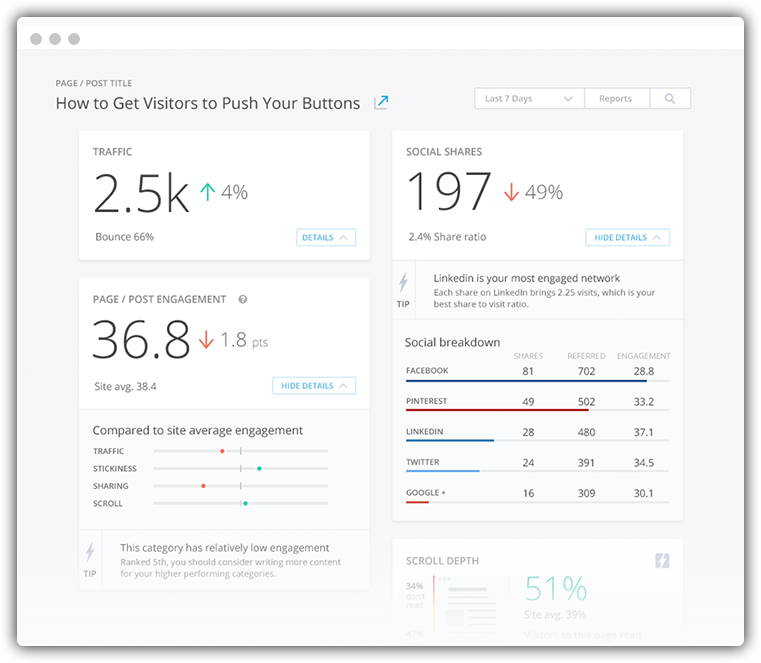Click the 51% scroll depth value
This screenshot has height=663, width=761.
point(556,589)
